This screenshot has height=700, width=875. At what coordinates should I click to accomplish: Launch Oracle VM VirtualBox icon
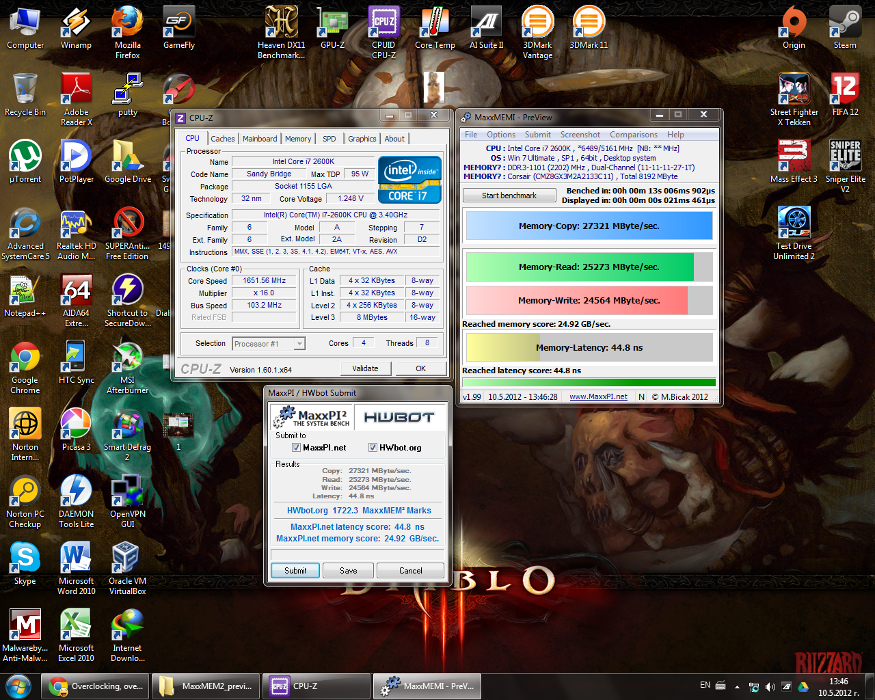point(127,568)
